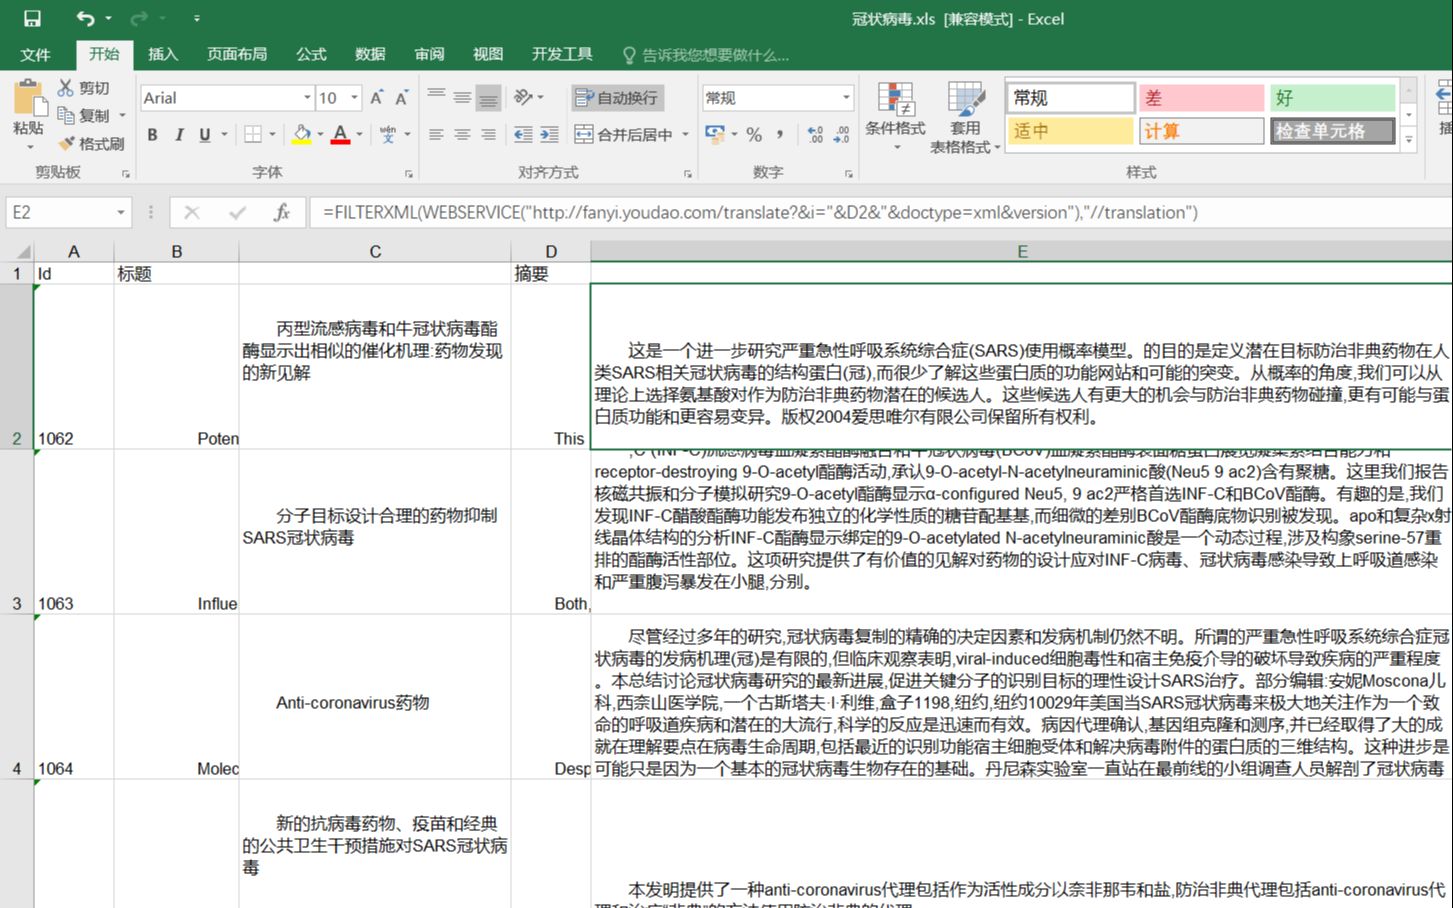1453x908 pixels.
Task: Select column header C
Action: (375, 252)
